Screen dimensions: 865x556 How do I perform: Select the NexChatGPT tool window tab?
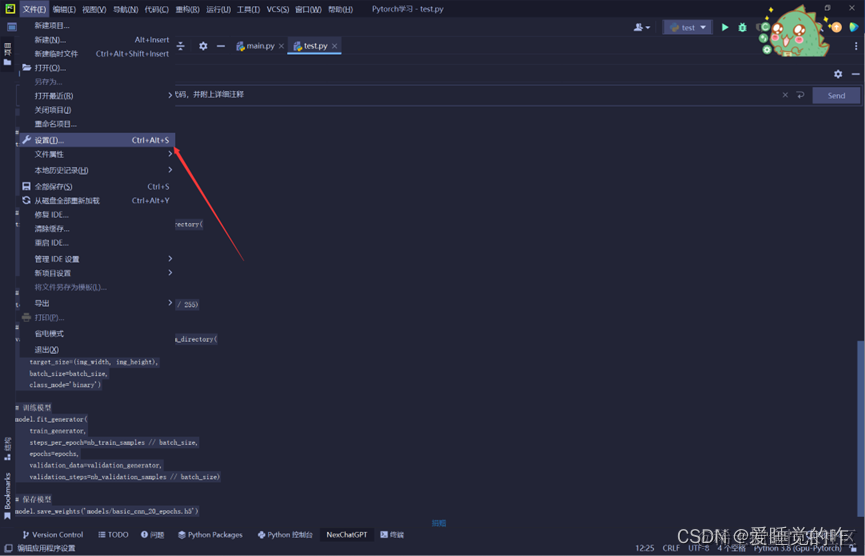(346, 534)
